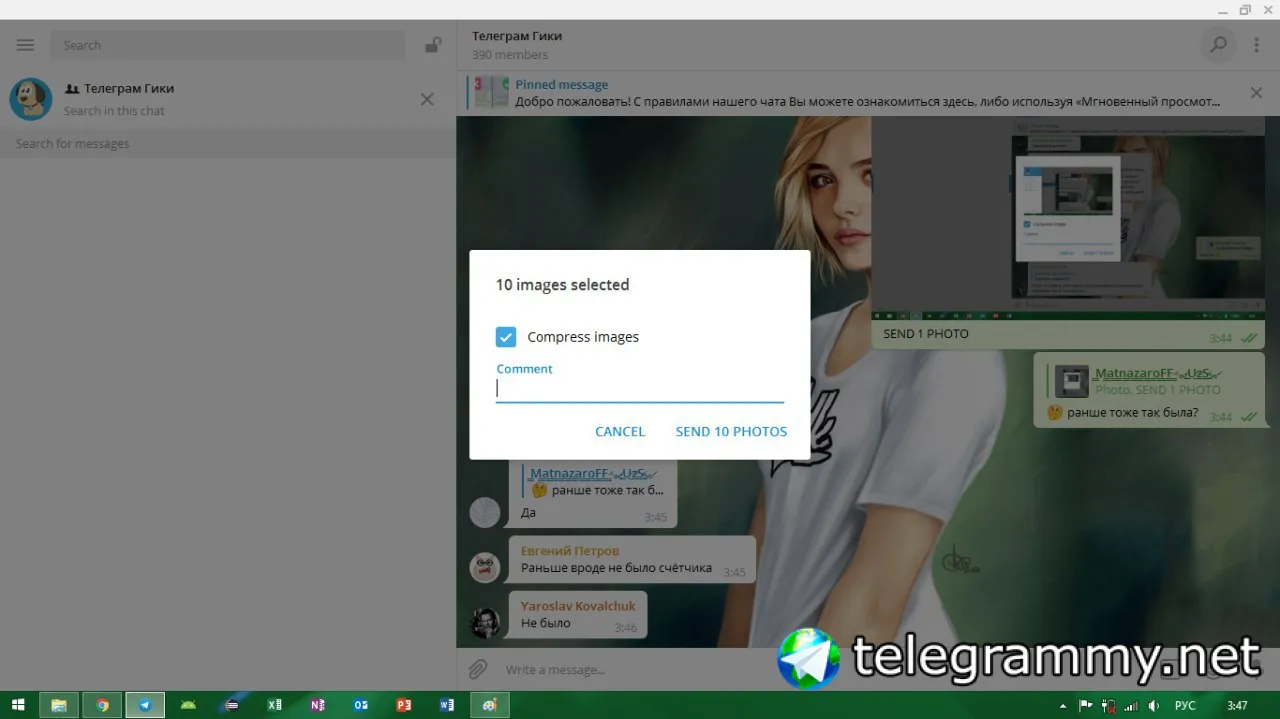Image resolution: width=1280 pixels, height=719 pixels.
Task: Open Outlook from the taskbar
Action: point(361,705)
